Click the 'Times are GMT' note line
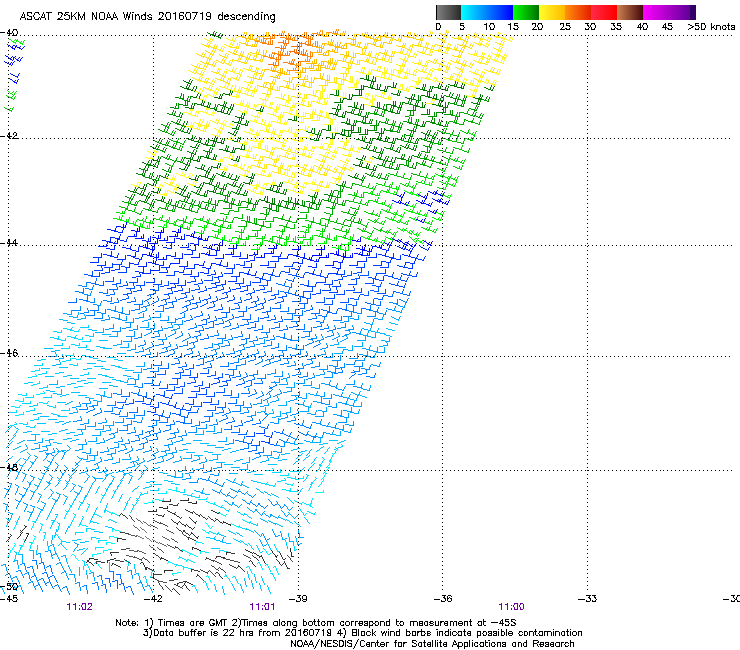This screenshot has height=650, width=740. coord(316,623)
